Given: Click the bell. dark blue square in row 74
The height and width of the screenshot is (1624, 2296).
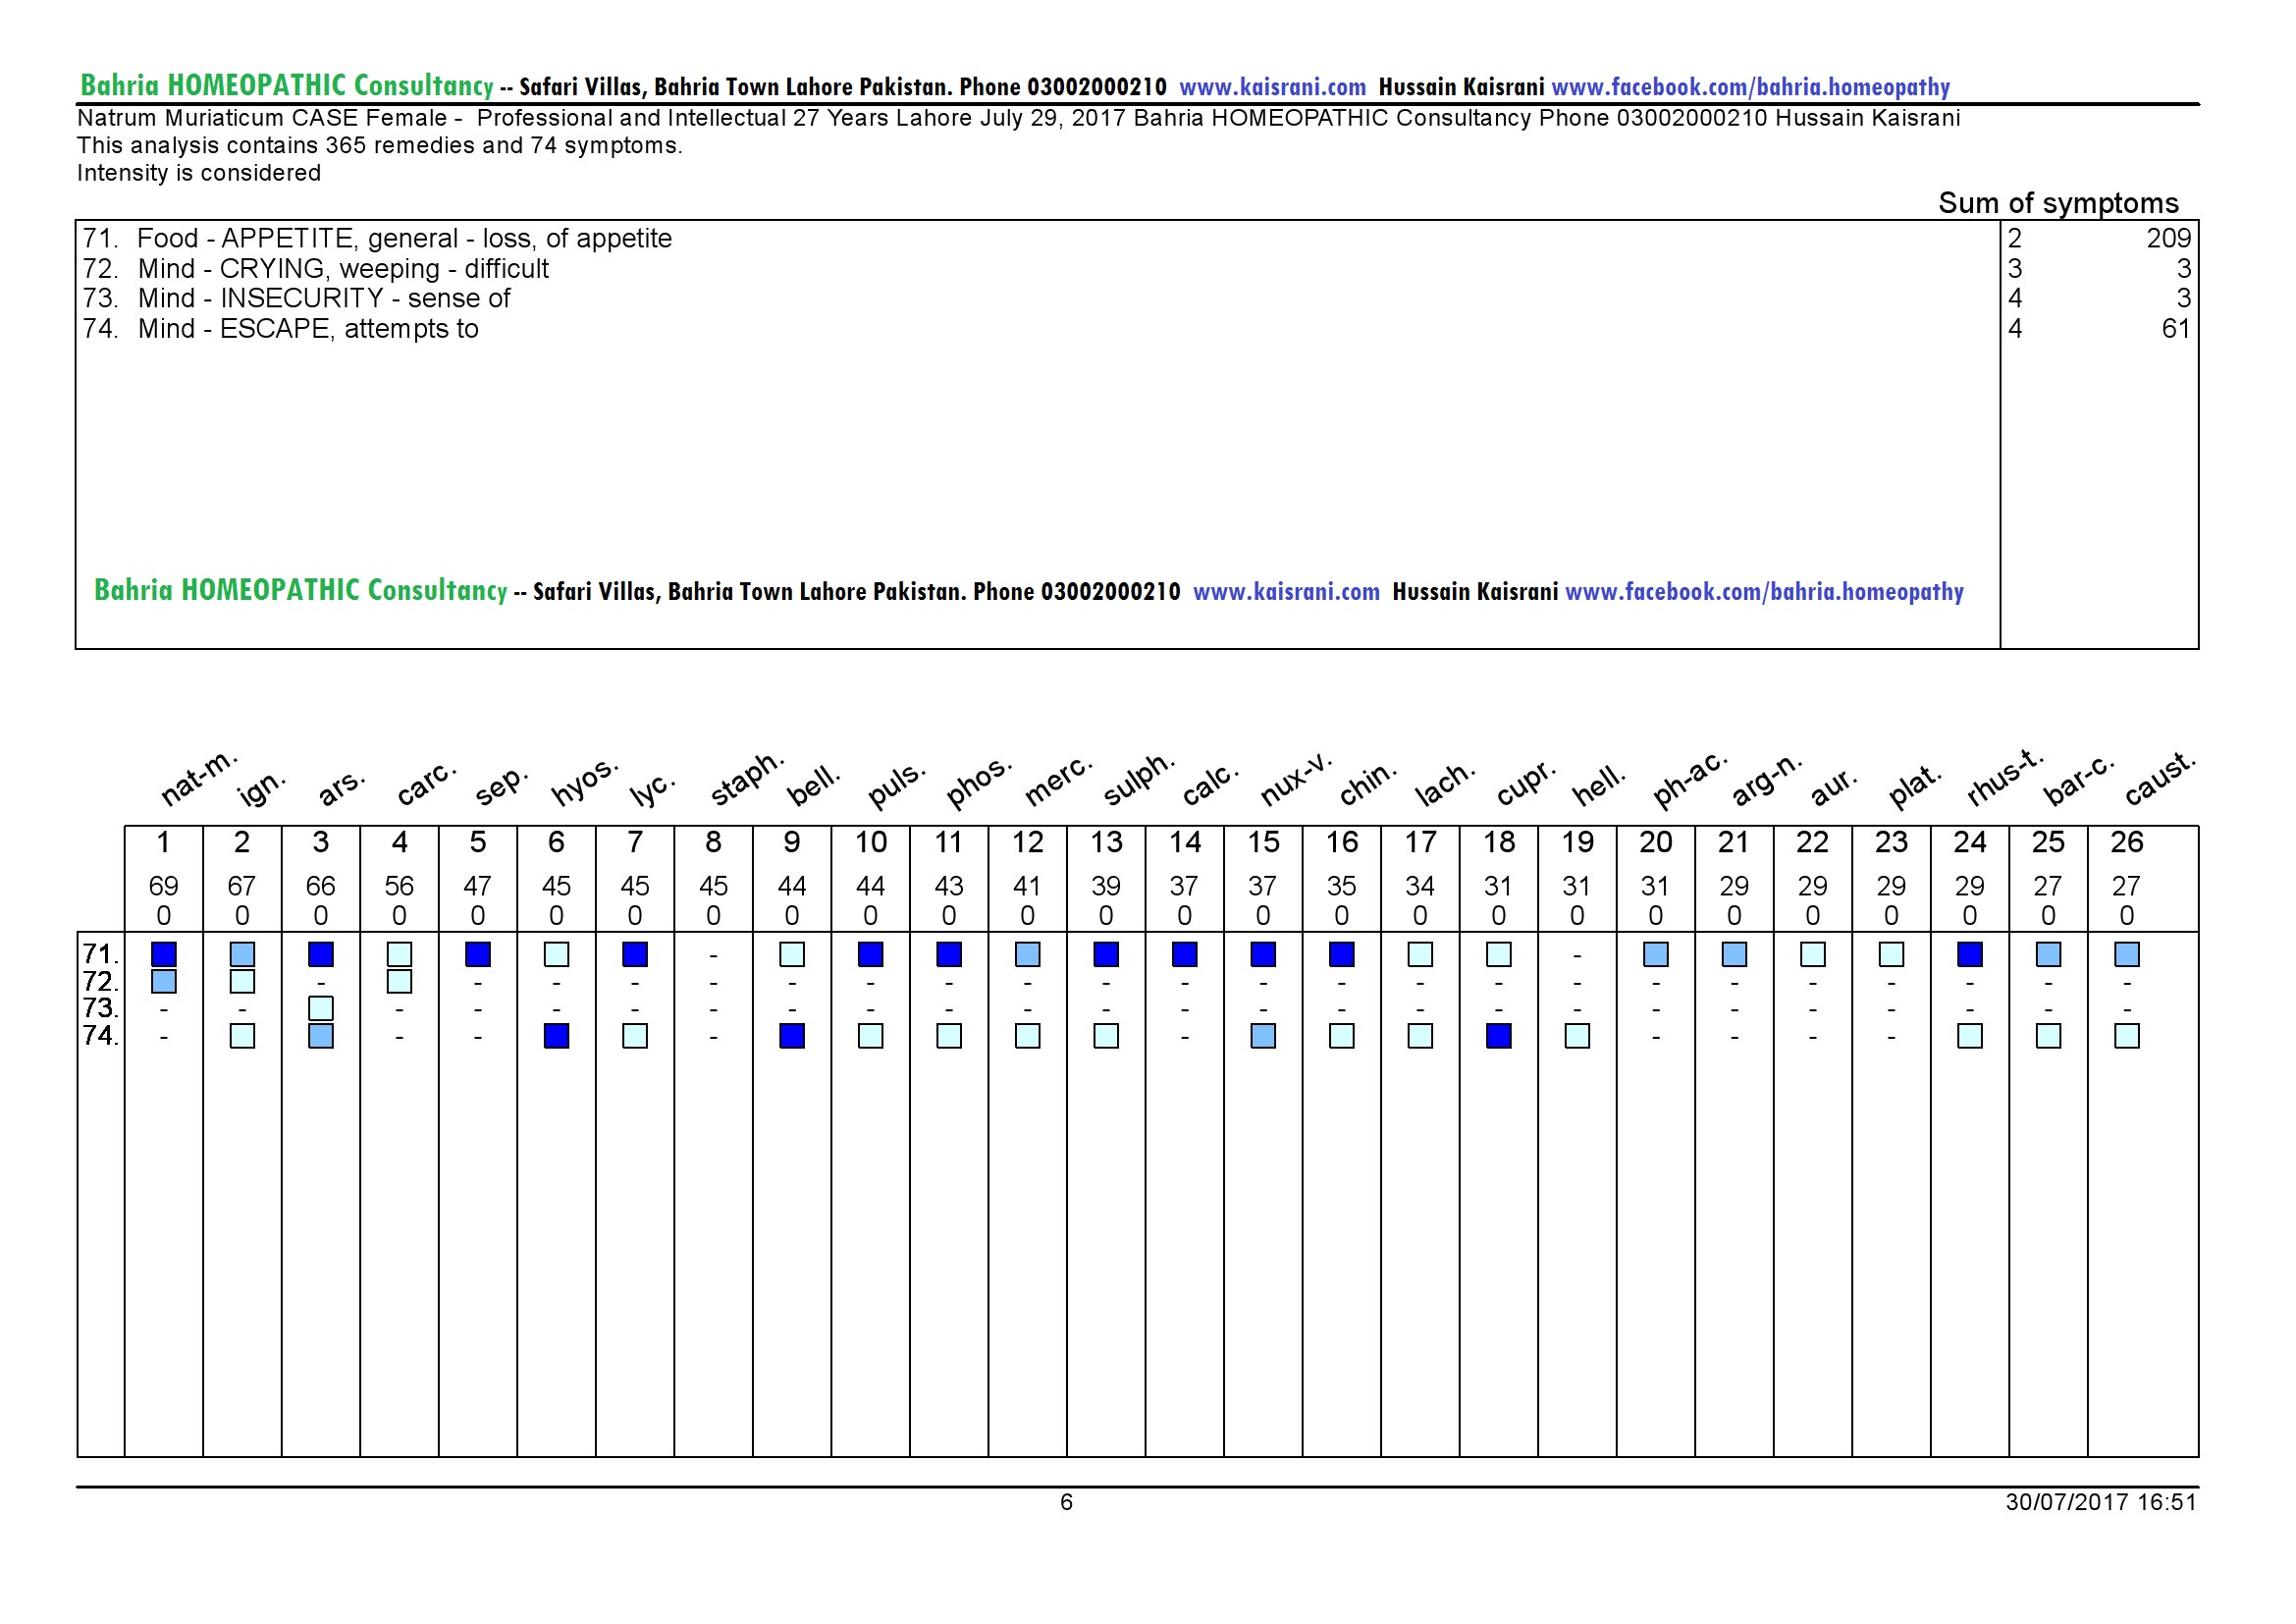Looking at the screenshot, I should (x=792, y=1036).
